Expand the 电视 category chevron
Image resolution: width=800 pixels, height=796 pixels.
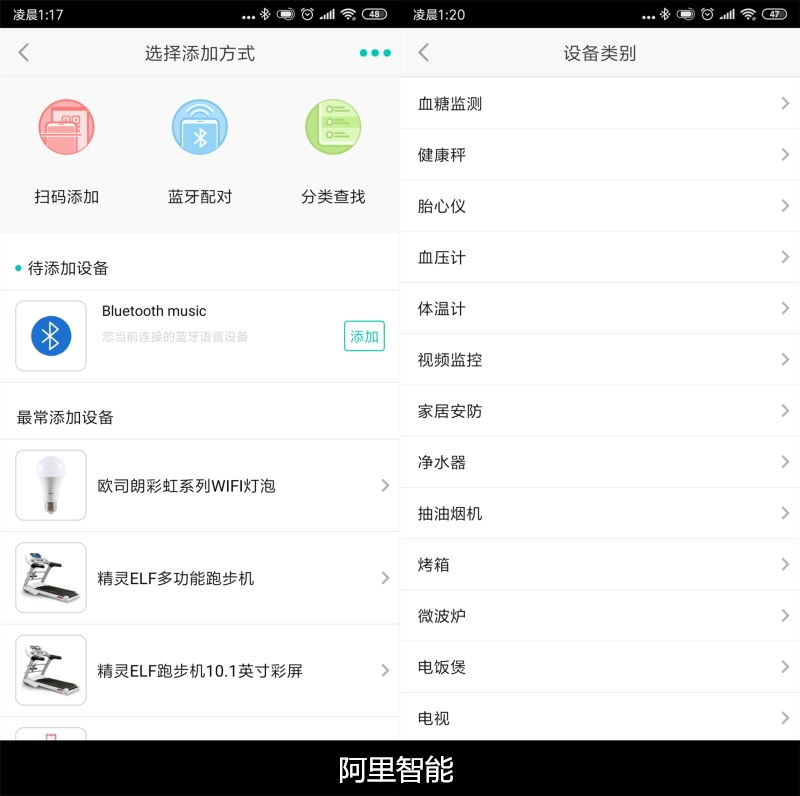pyautogui.click(x=786, y=718)
